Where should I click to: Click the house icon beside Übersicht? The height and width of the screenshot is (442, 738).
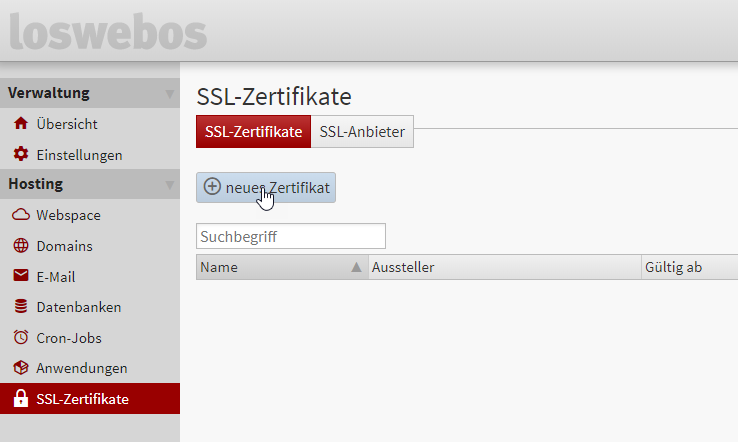(20, 124)
